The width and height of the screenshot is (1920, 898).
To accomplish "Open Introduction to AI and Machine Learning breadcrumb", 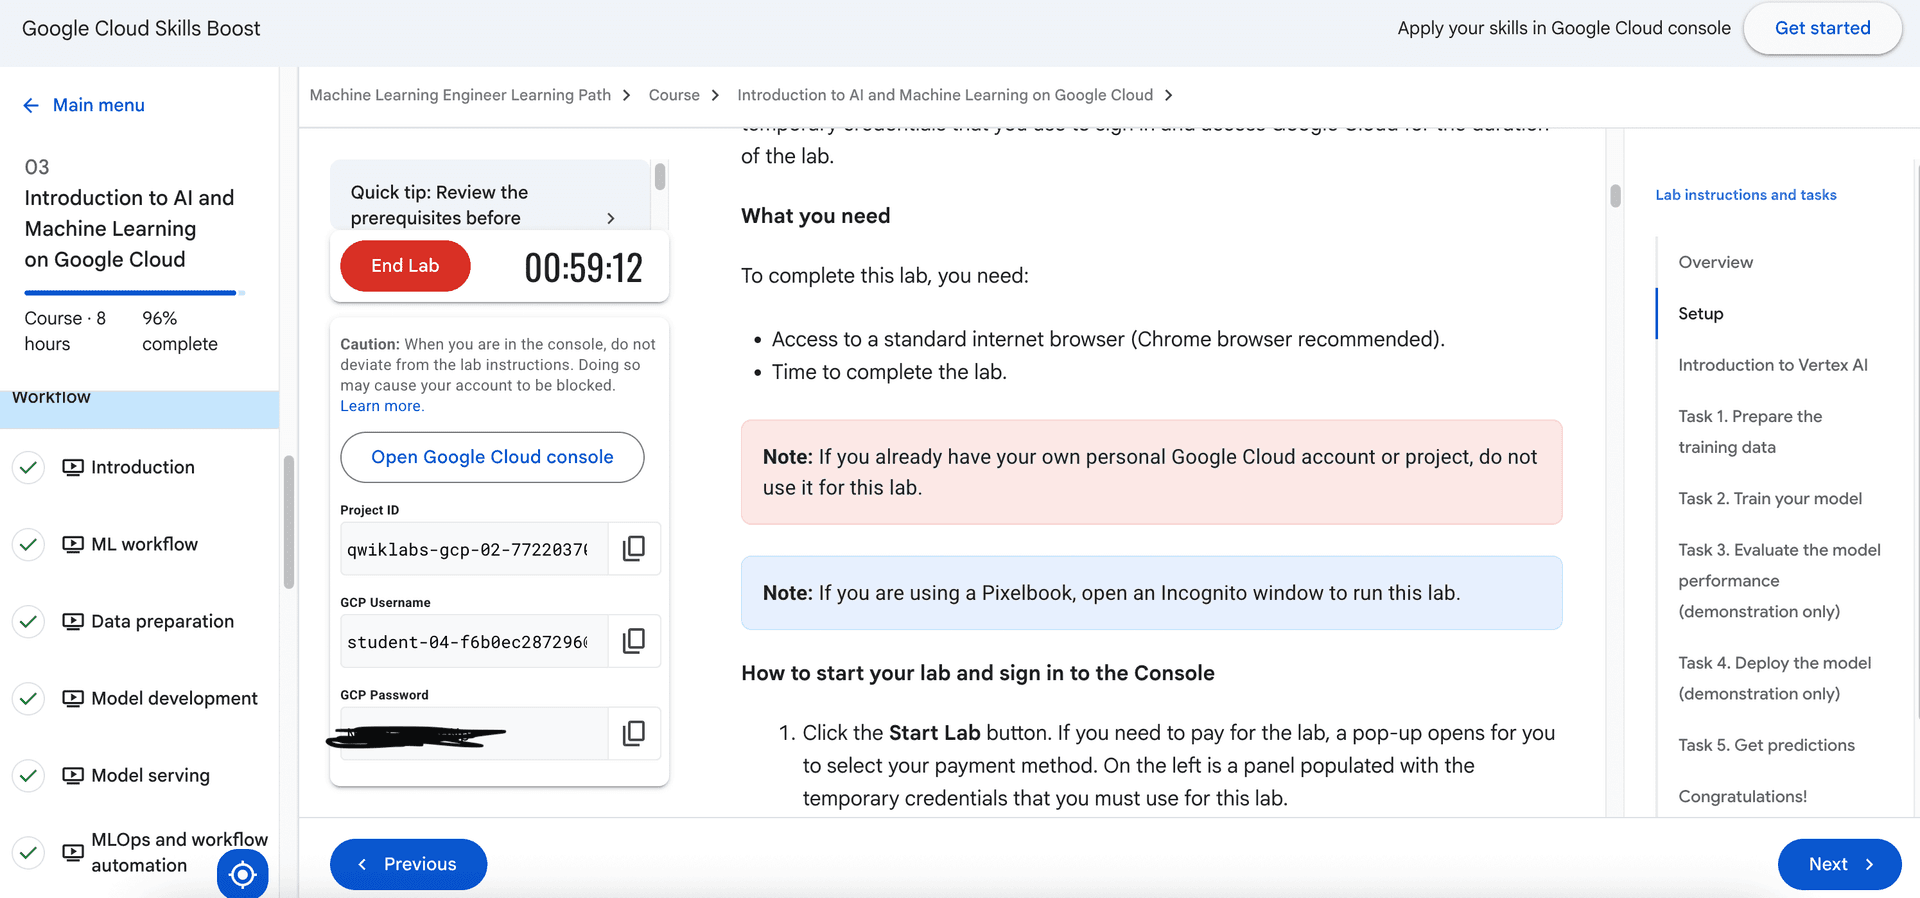I will (945, 95).
